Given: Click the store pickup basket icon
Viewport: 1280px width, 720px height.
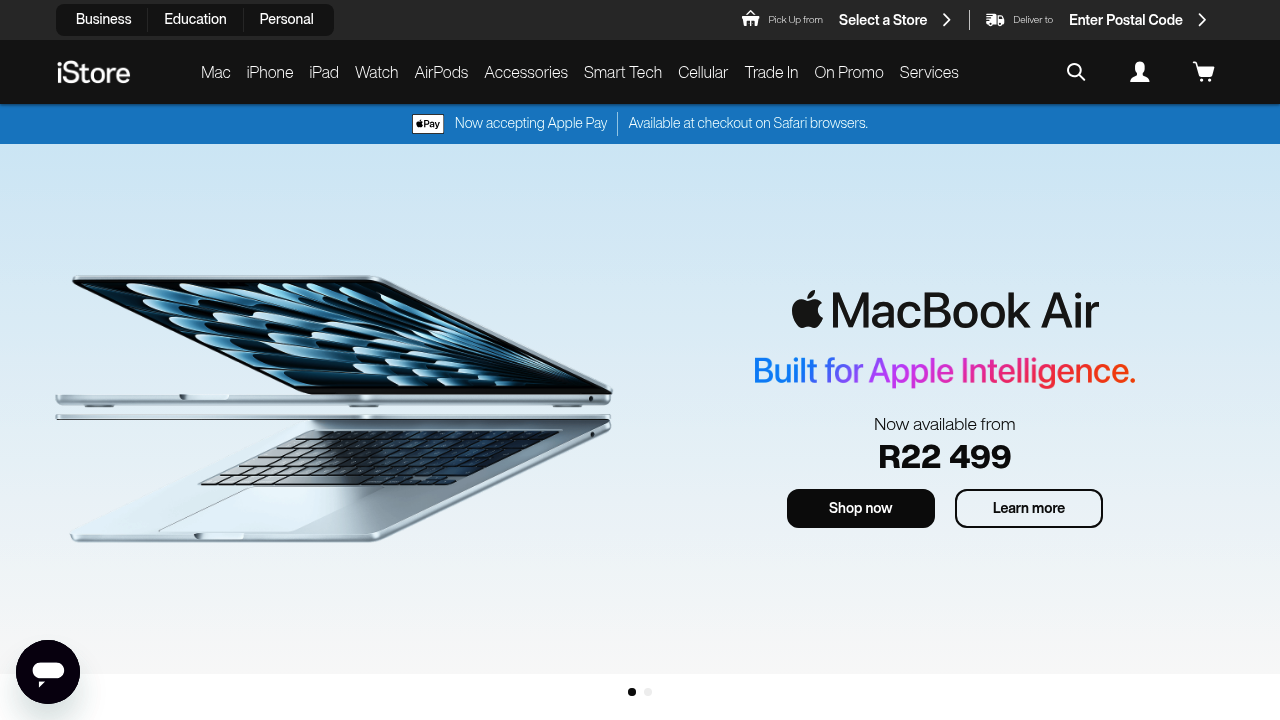Looking at the screenshot, I should (x=751, y=19).
